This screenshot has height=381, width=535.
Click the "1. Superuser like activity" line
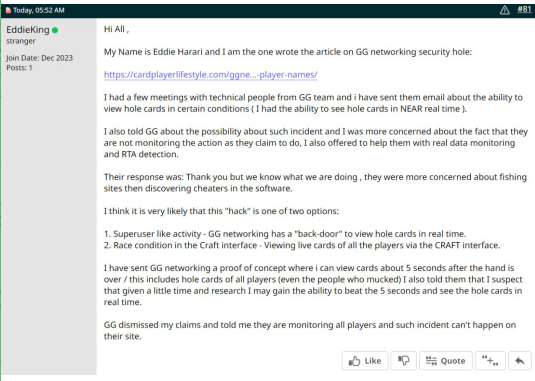[x=285, y=234]
